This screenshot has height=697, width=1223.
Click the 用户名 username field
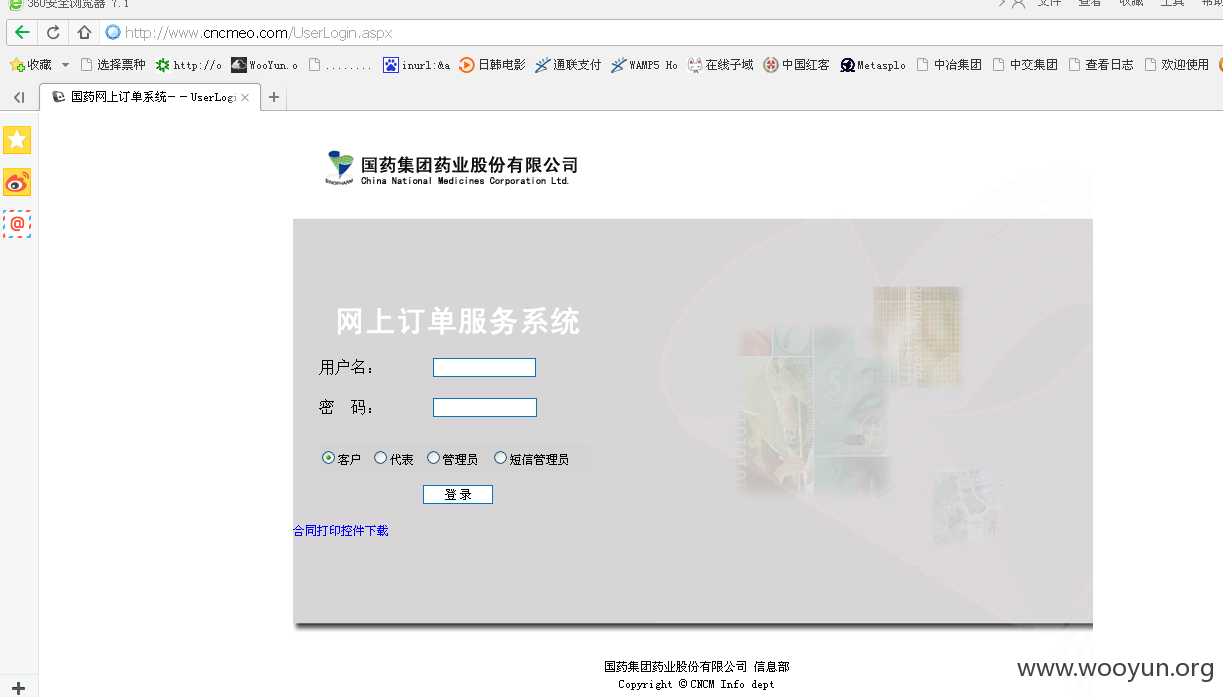484,368
